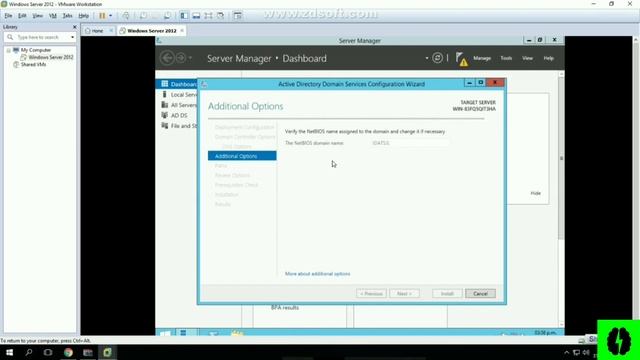Show hidden system tray icons

coord(567,353)
